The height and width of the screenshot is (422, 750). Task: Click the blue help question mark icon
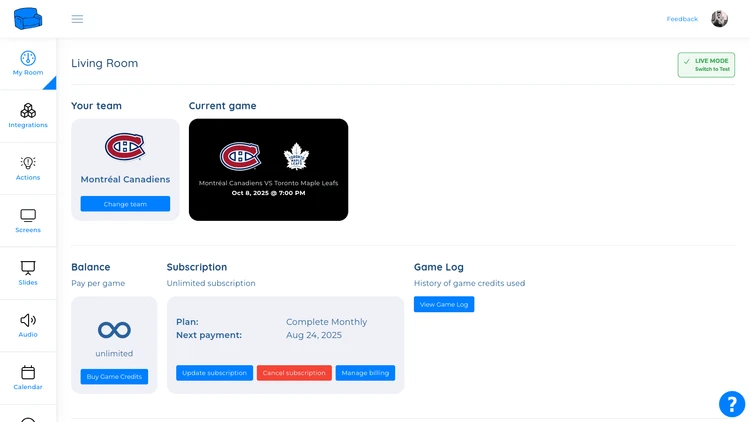pyautogui.click(x=732, y=404)
